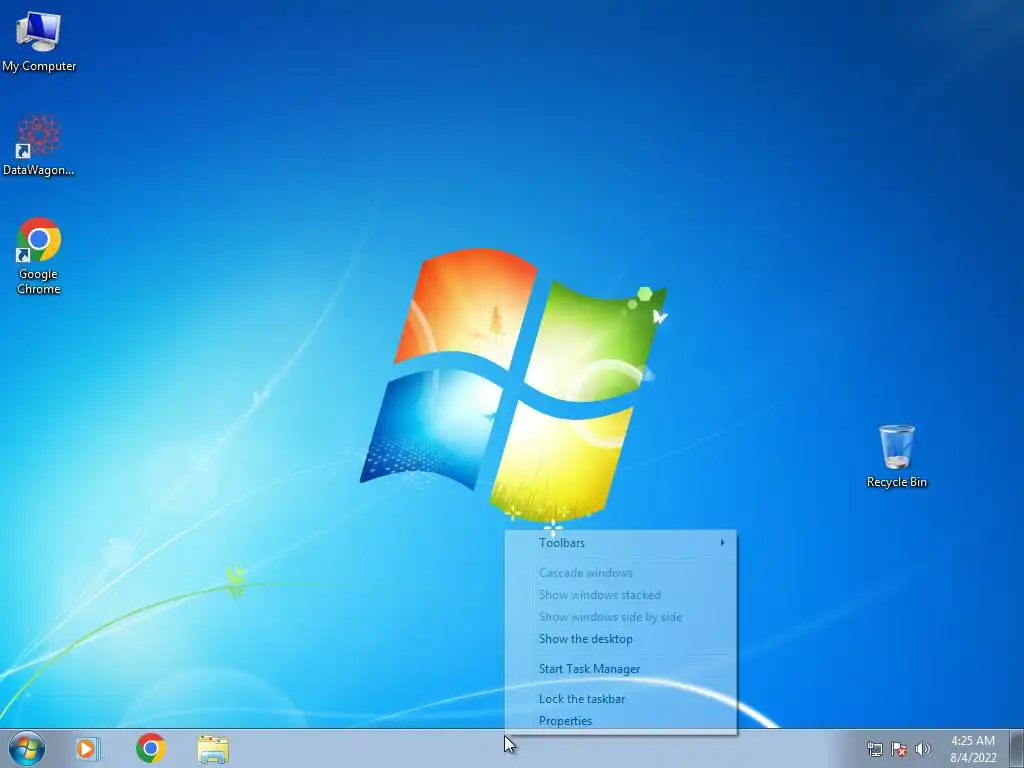1024x768 pixels.
Task: Click the Show desktop strip at the taskbar end
Action: tap(1017, 748)
